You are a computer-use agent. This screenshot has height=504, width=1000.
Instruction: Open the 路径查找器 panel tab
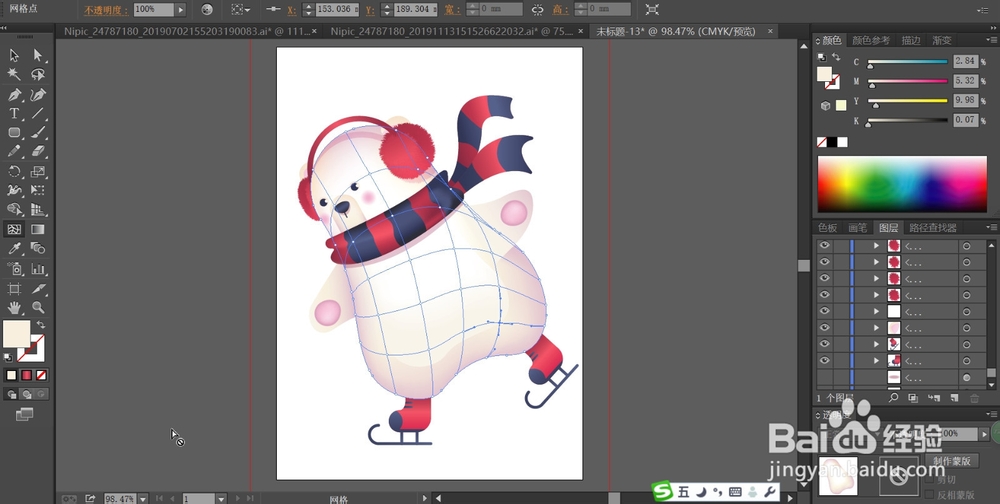click(x=933, y=227)
